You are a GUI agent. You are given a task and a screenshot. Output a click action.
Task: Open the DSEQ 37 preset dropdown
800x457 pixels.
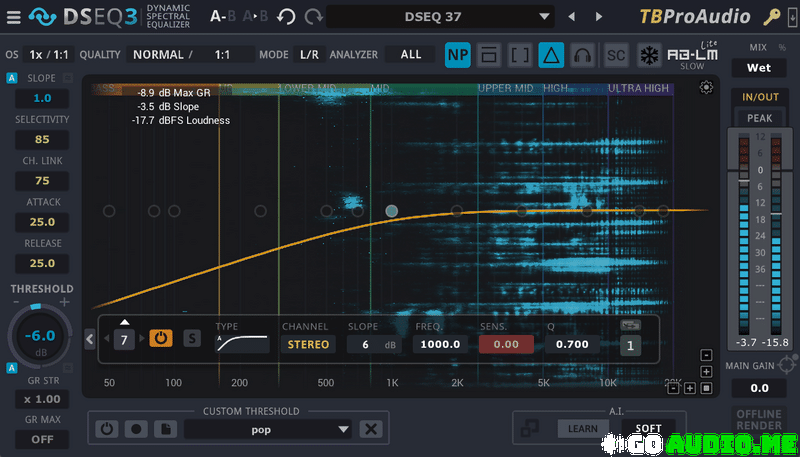tap(440, 17)
